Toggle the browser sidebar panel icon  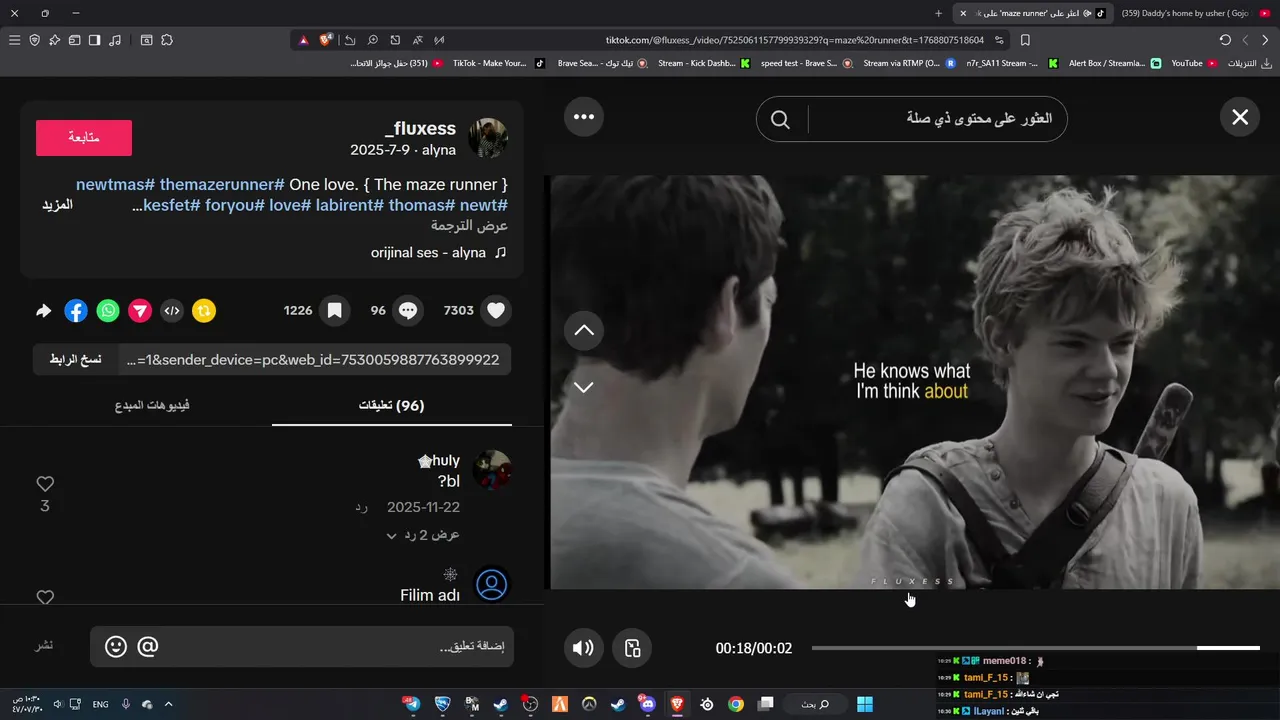[x=94, y=40]
